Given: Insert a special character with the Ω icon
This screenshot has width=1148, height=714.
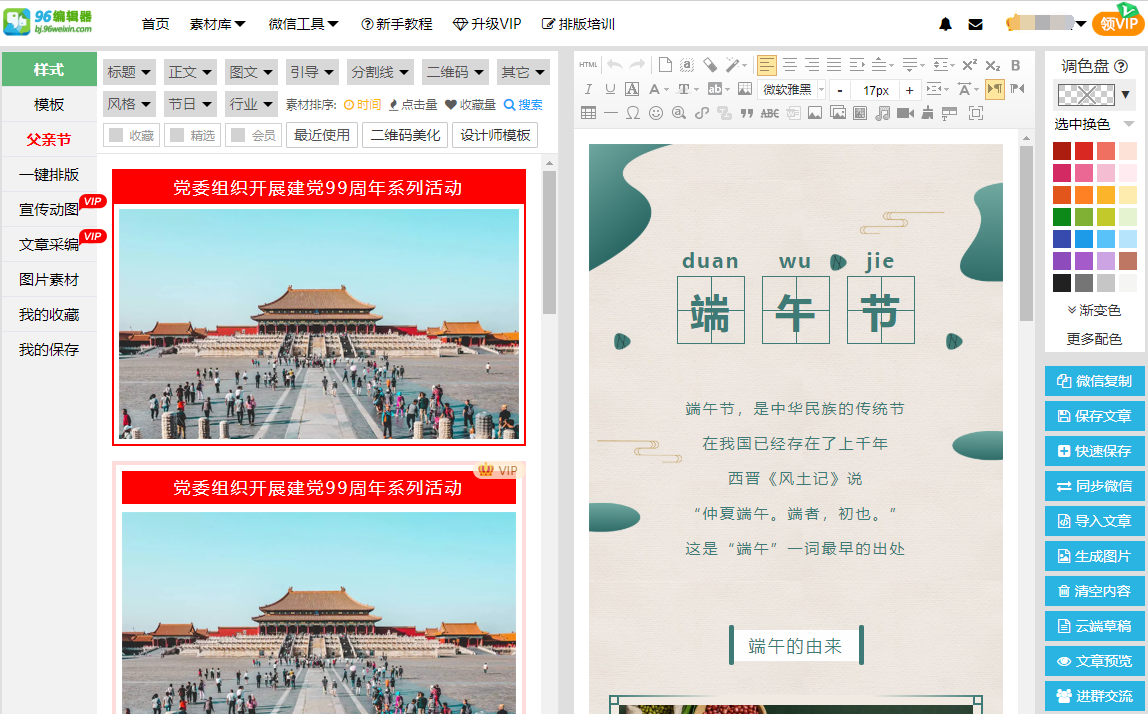Looking at the screenshot, I should (x=632, y=113).
